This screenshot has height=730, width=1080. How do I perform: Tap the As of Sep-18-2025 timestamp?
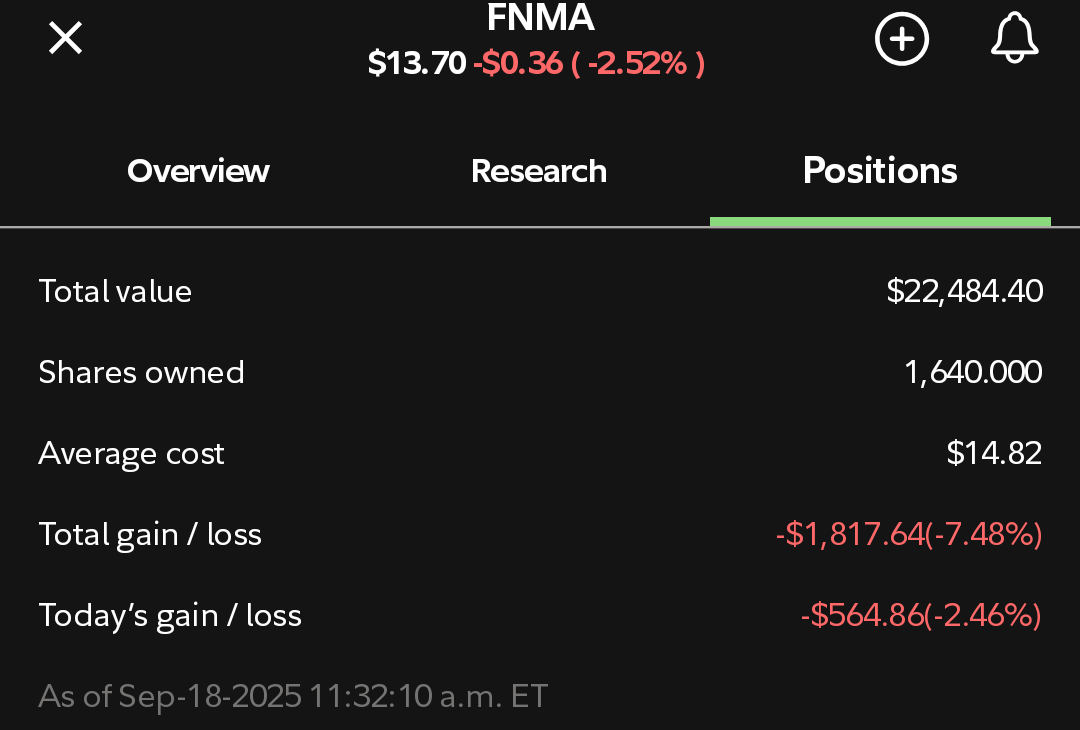293,696
